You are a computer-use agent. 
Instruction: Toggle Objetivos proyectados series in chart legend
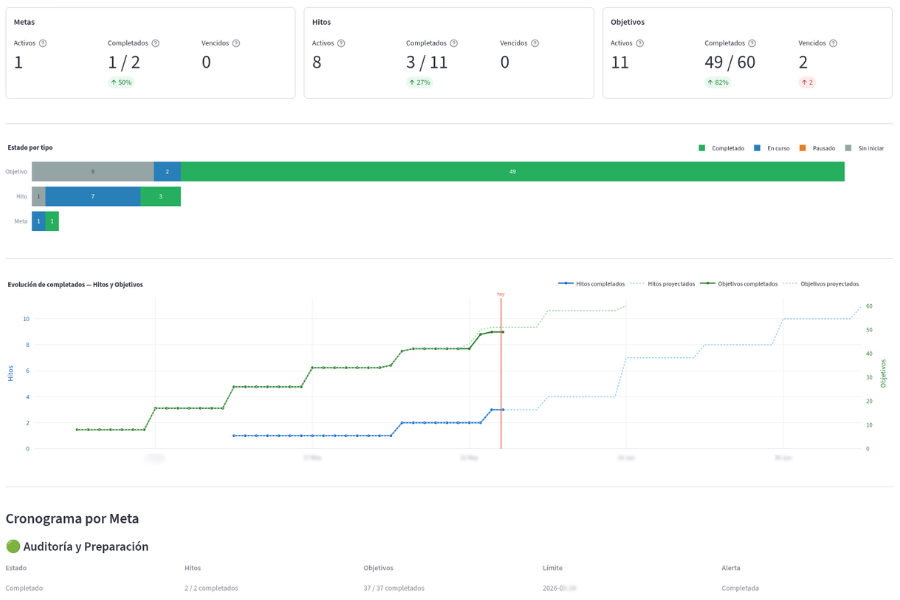click(821, 284)
